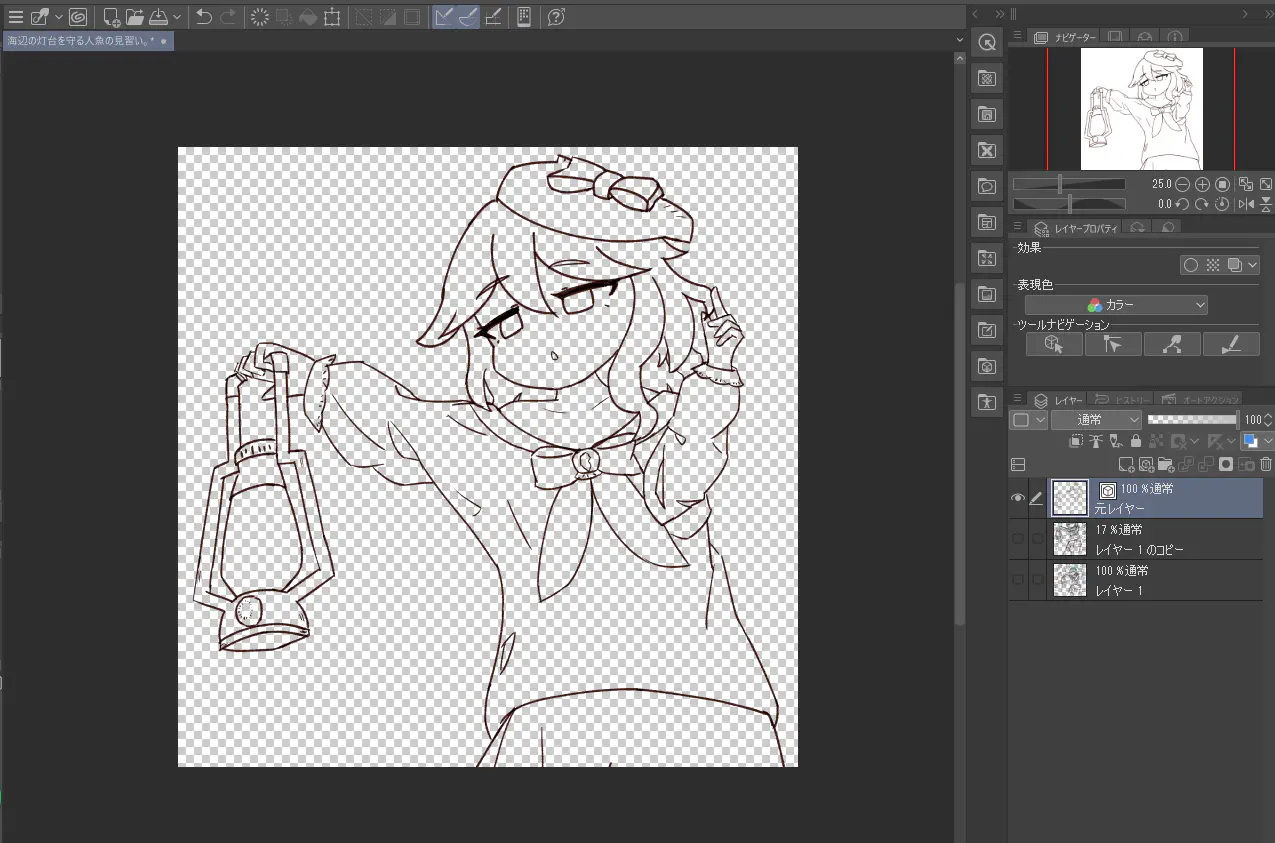
Task: Expand the canvas tab list chevron
Action: [x=960, y=40]
